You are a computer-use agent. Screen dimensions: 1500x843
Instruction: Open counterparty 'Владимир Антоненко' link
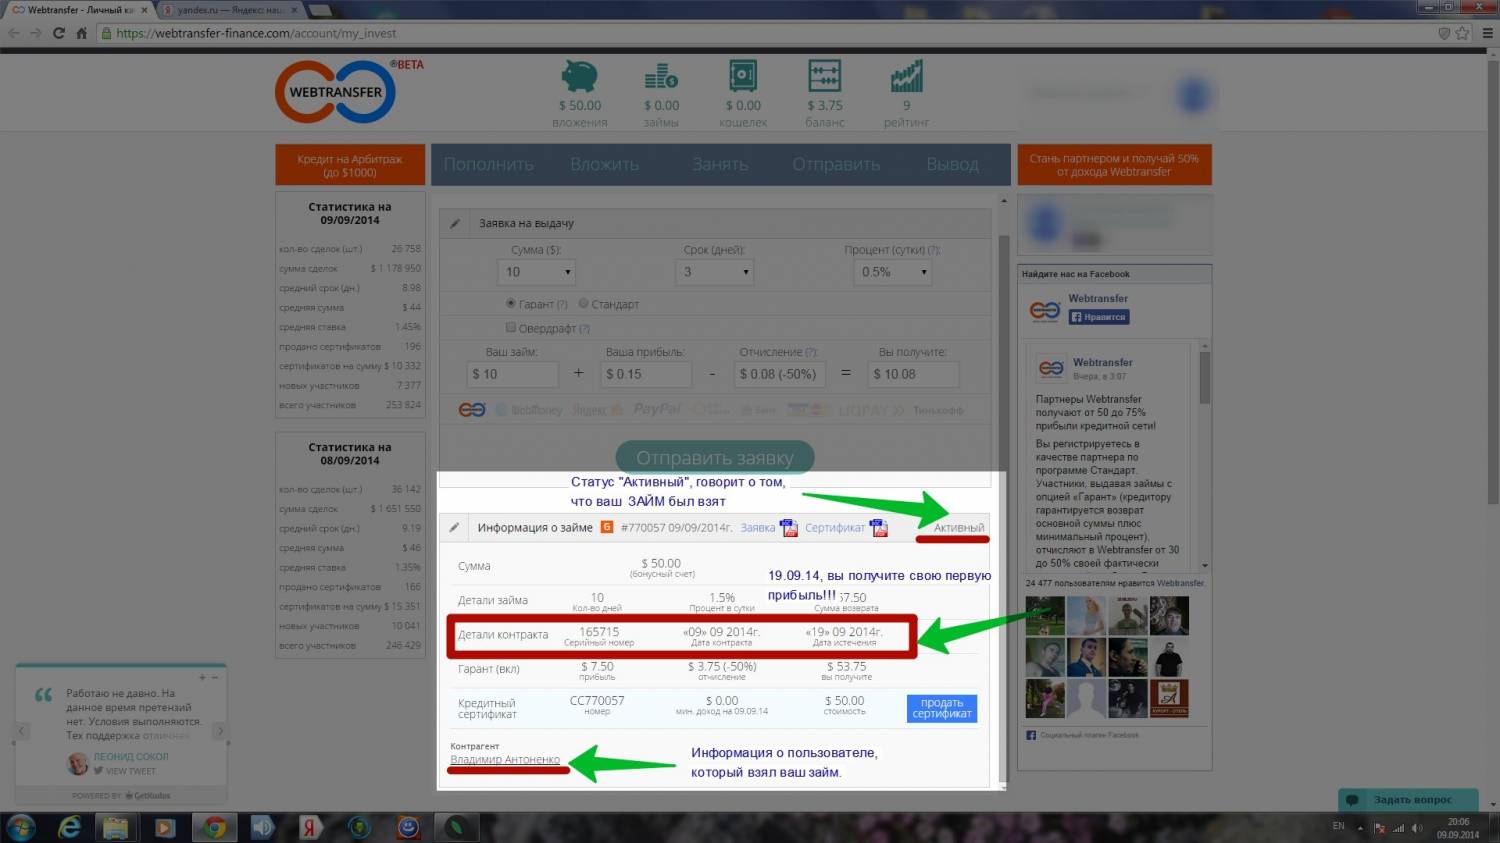click(x=505, y=760)
